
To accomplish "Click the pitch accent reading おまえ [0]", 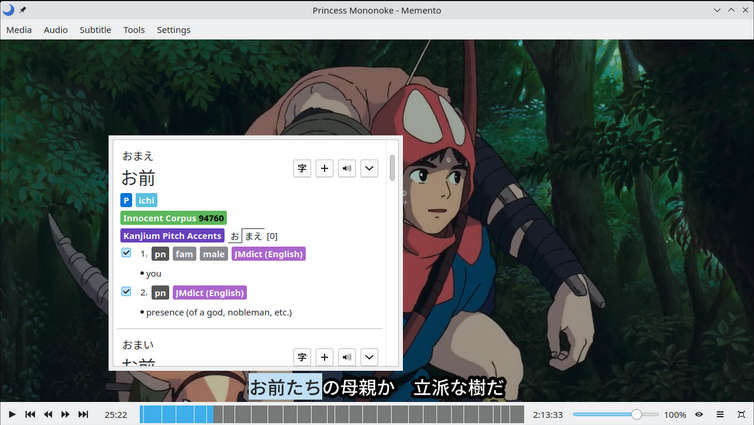I will [x=253, y=236].
